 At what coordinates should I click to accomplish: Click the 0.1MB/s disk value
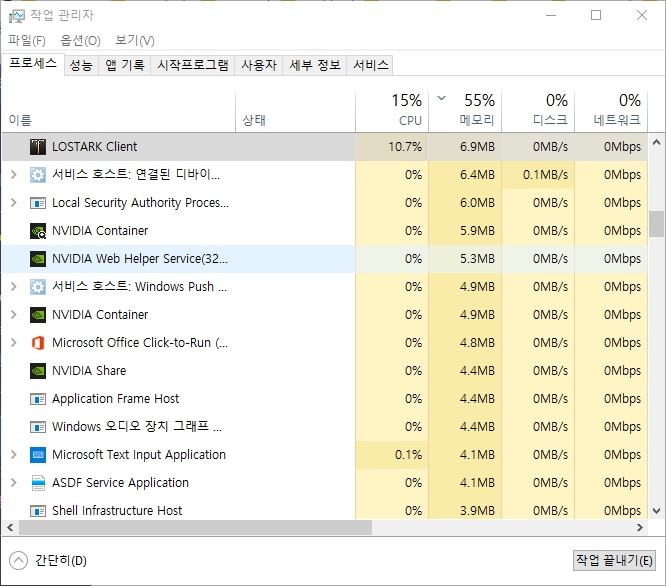click(x=545, y=175)
